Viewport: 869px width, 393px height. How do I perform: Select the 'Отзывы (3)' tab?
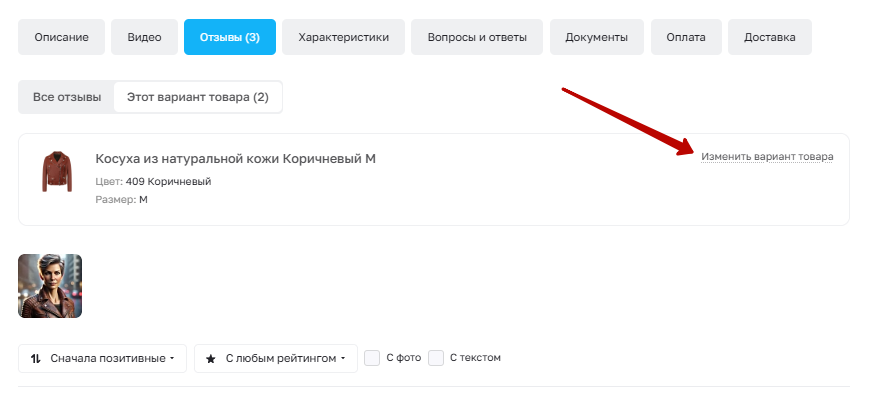230,37
